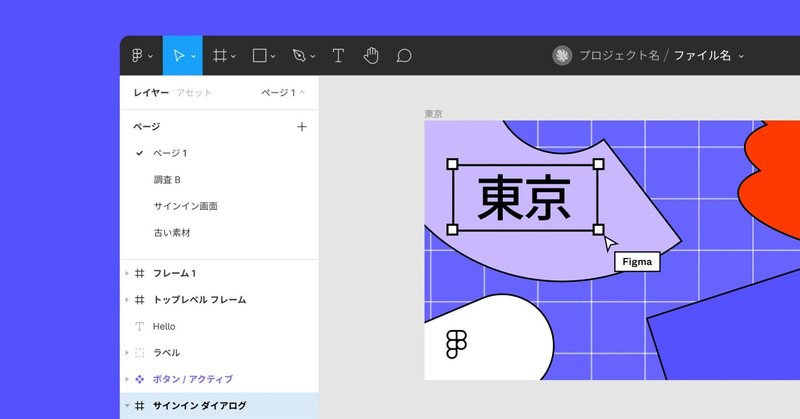Select the ボタン / アクティブ layer name
The width and height of the screenshot is (800, 419).
tap(193, 379)
